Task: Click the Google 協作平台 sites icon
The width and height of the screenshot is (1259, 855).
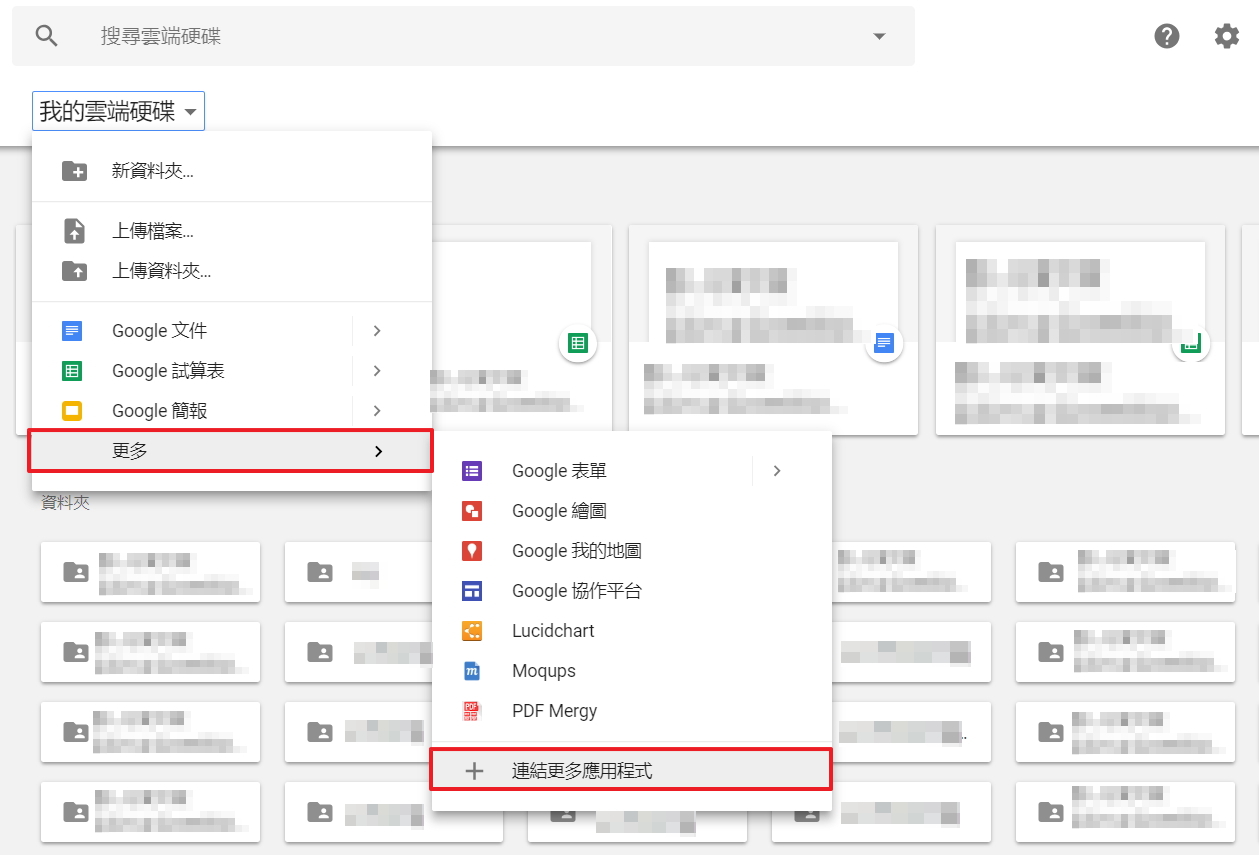Action: point(472,591)
